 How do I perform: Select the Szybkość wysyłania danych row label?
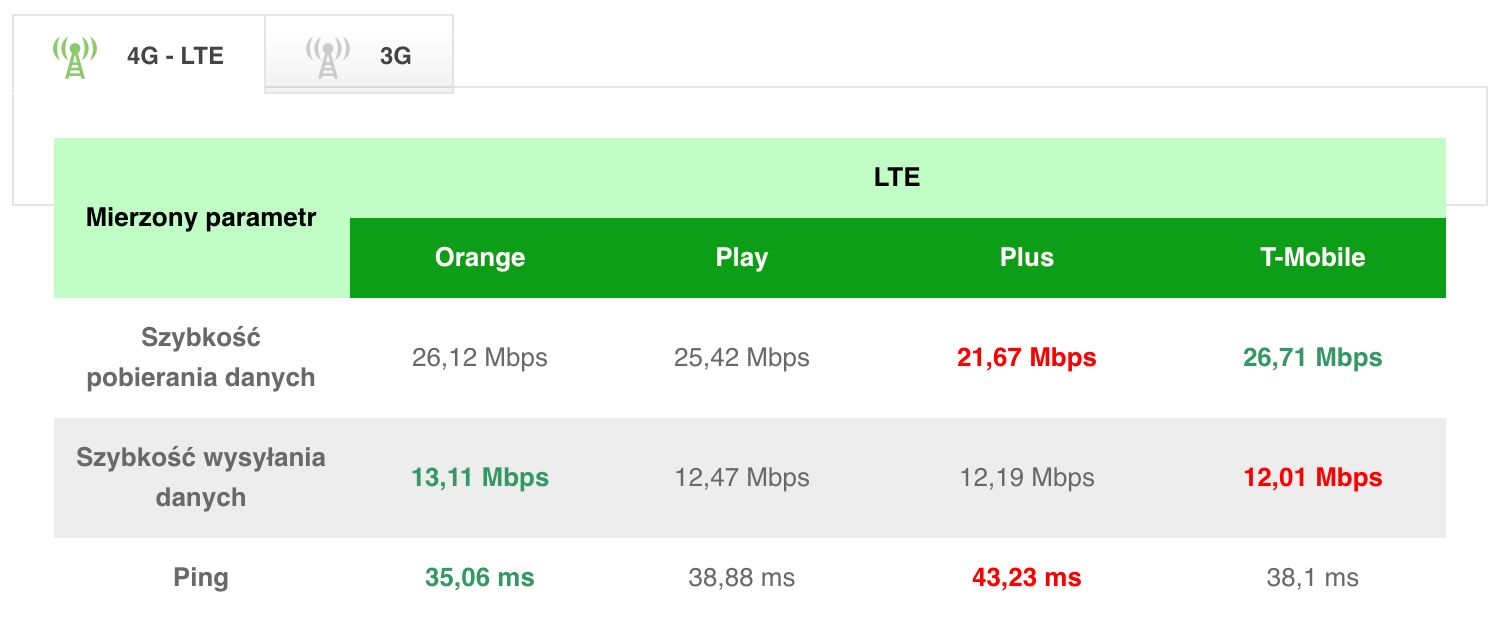click(x=201, y=478)
